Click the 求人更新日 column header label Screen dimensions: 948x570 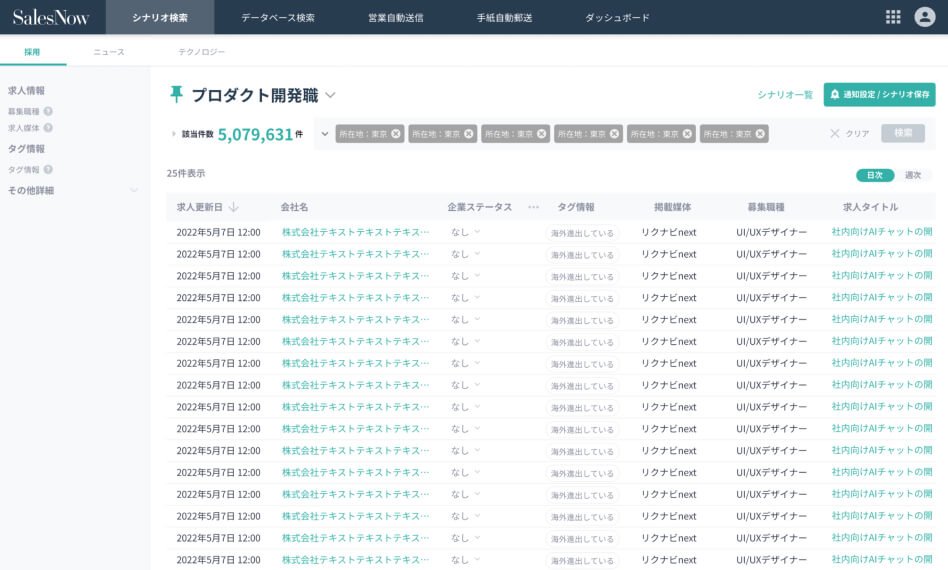pyautogui.click(x=200, y=207)
